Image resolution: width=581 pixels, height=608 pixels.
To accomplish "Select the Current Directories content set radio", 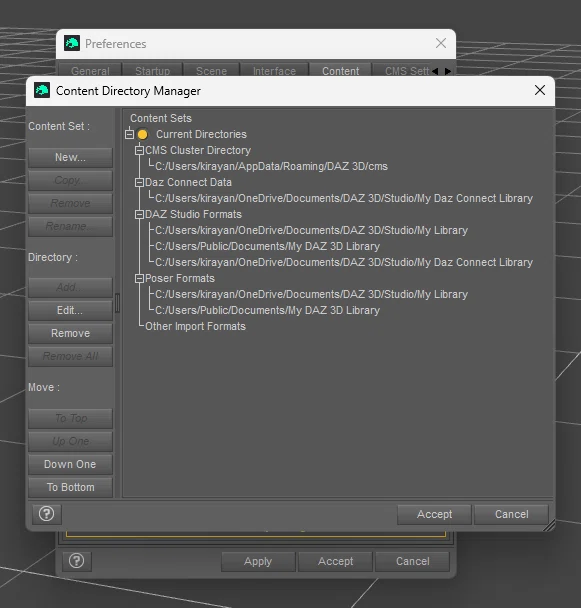I will tap(142, 134).
